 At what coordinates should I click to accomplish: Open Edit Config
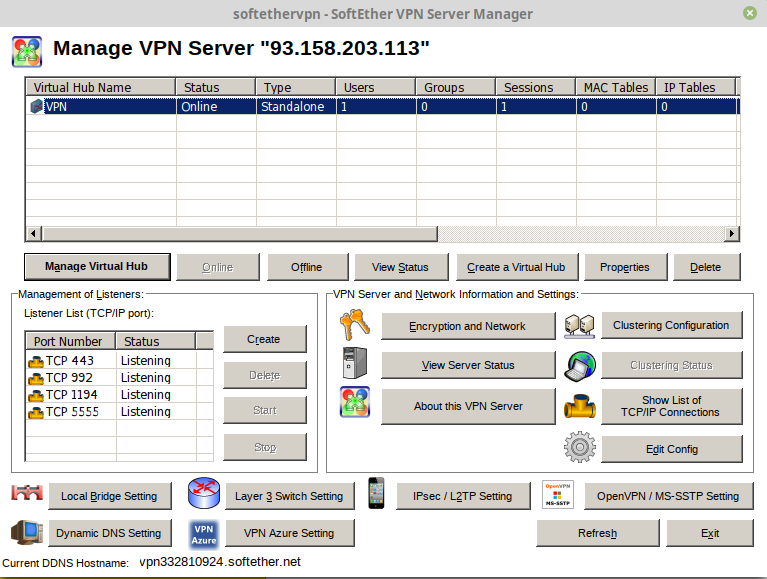[672, 449]
